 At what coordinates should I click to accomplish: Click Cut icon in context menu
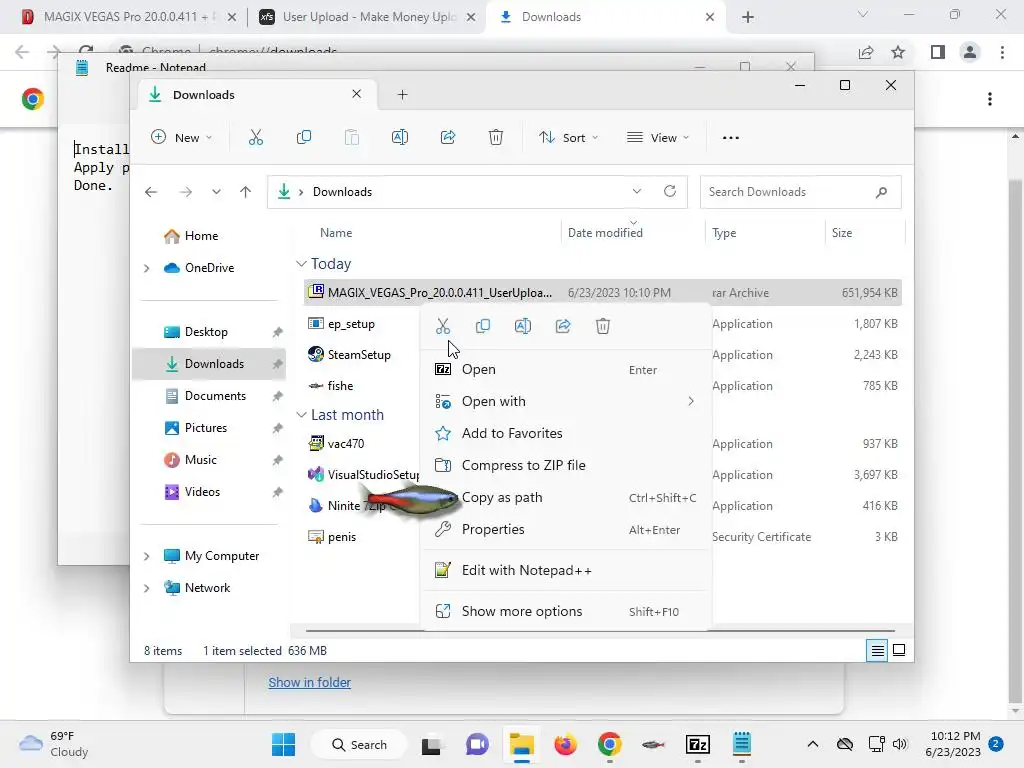click(x=443, y=326)
